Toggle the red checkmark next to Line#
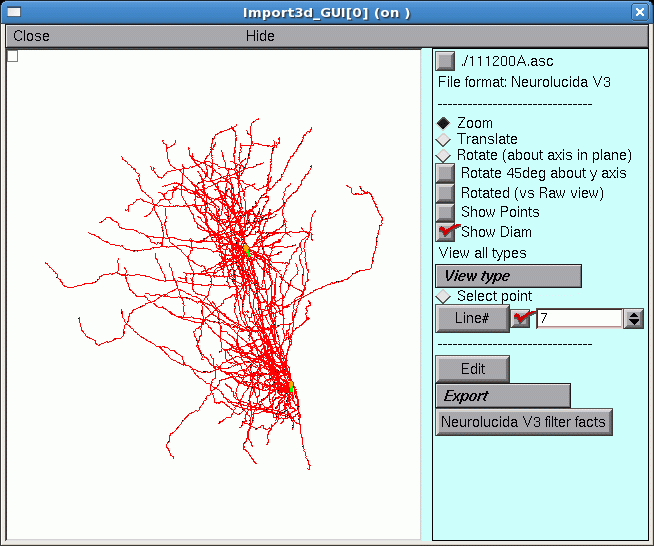The width and height of the screenshot is (654, 546). [522, 318]
